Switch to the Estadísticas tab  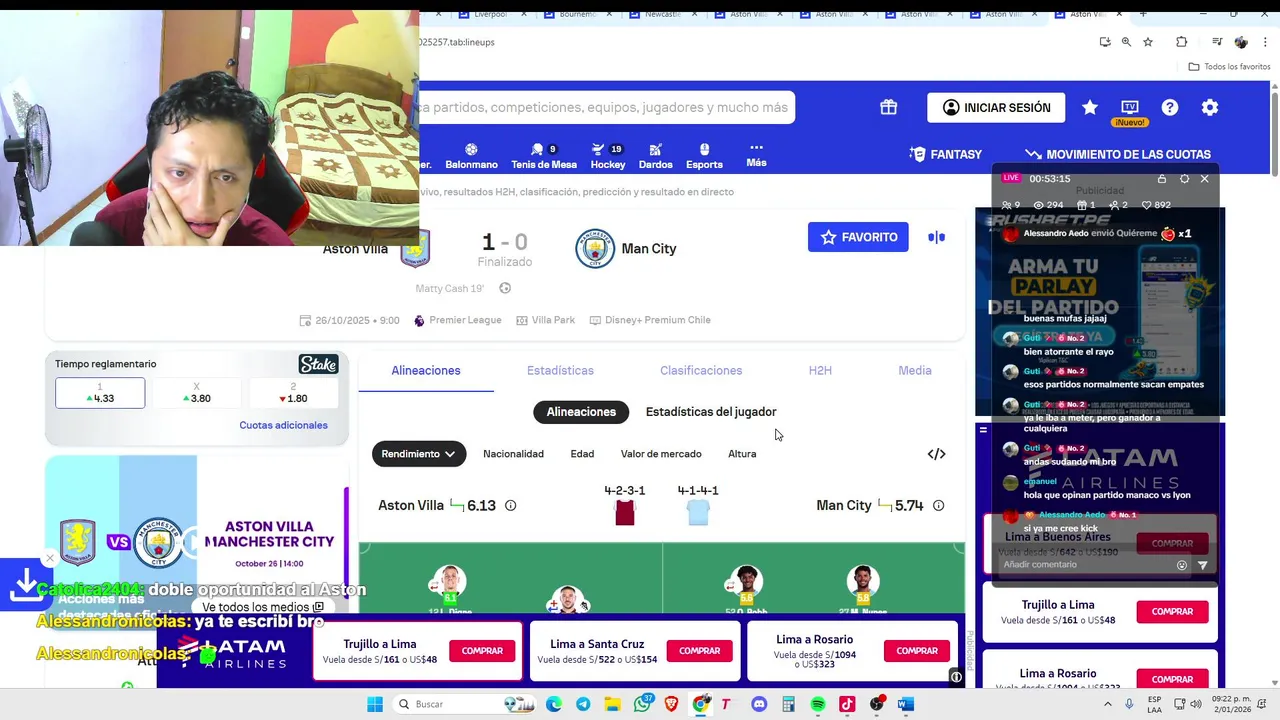[x=560, y=370]
